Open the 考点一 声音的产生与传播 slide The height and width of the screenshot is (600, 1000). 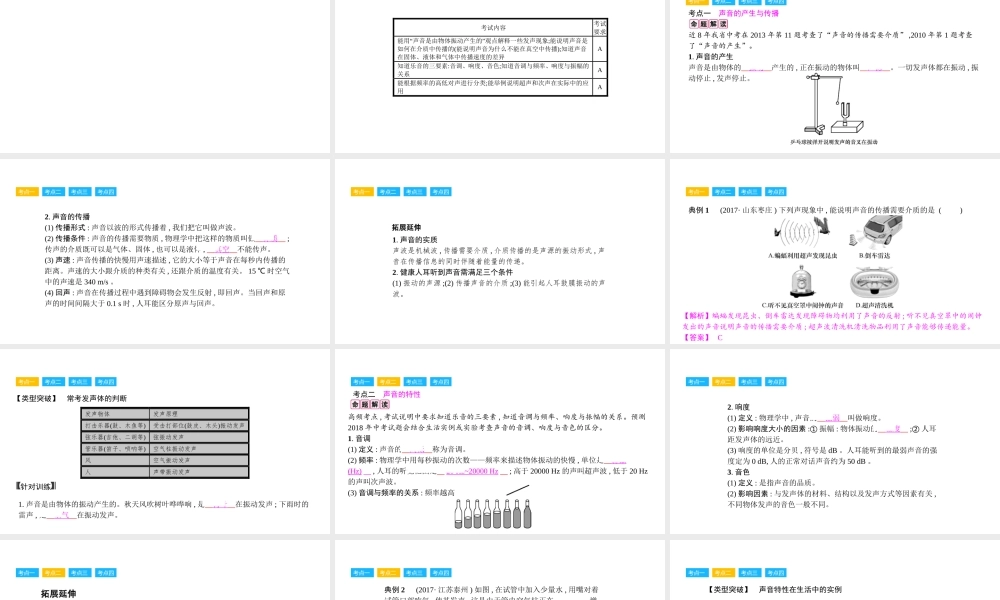[x=835, y=77]
